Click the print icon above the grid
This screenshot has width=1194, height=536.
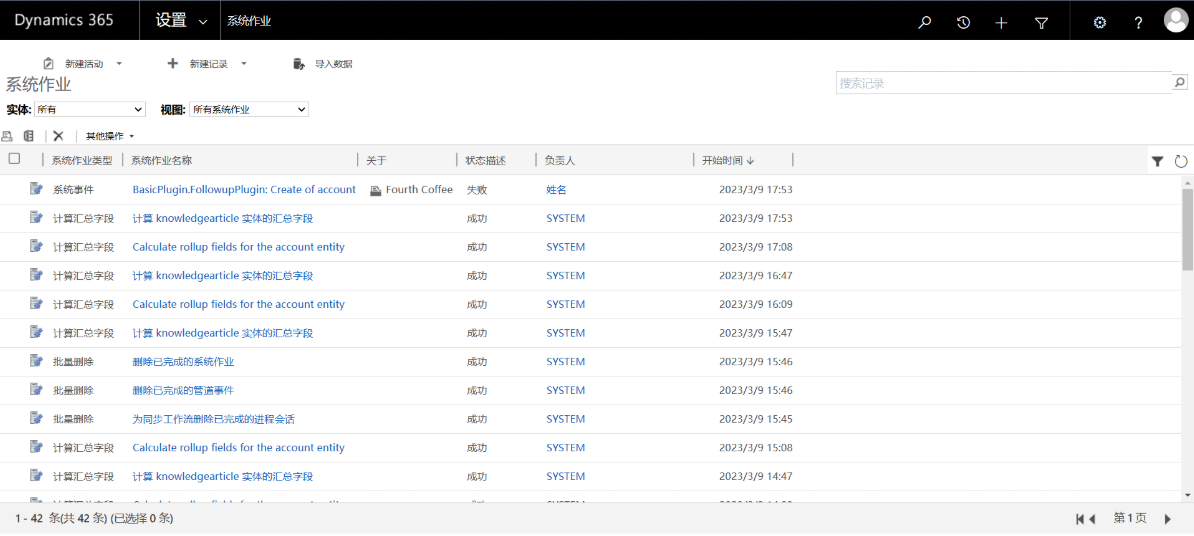pos(7,136)
